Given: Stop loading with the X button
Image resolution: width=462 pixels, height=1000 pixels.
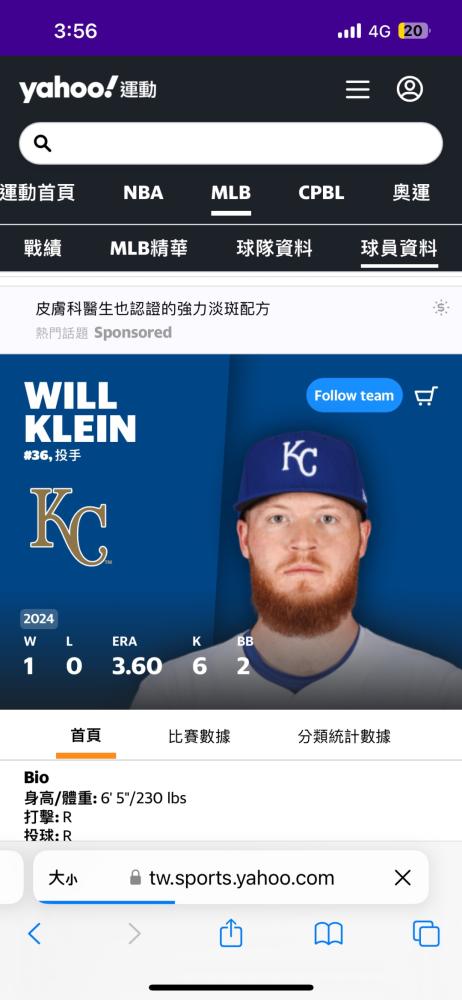Looking at the screenshot, I should pos(403,878).
